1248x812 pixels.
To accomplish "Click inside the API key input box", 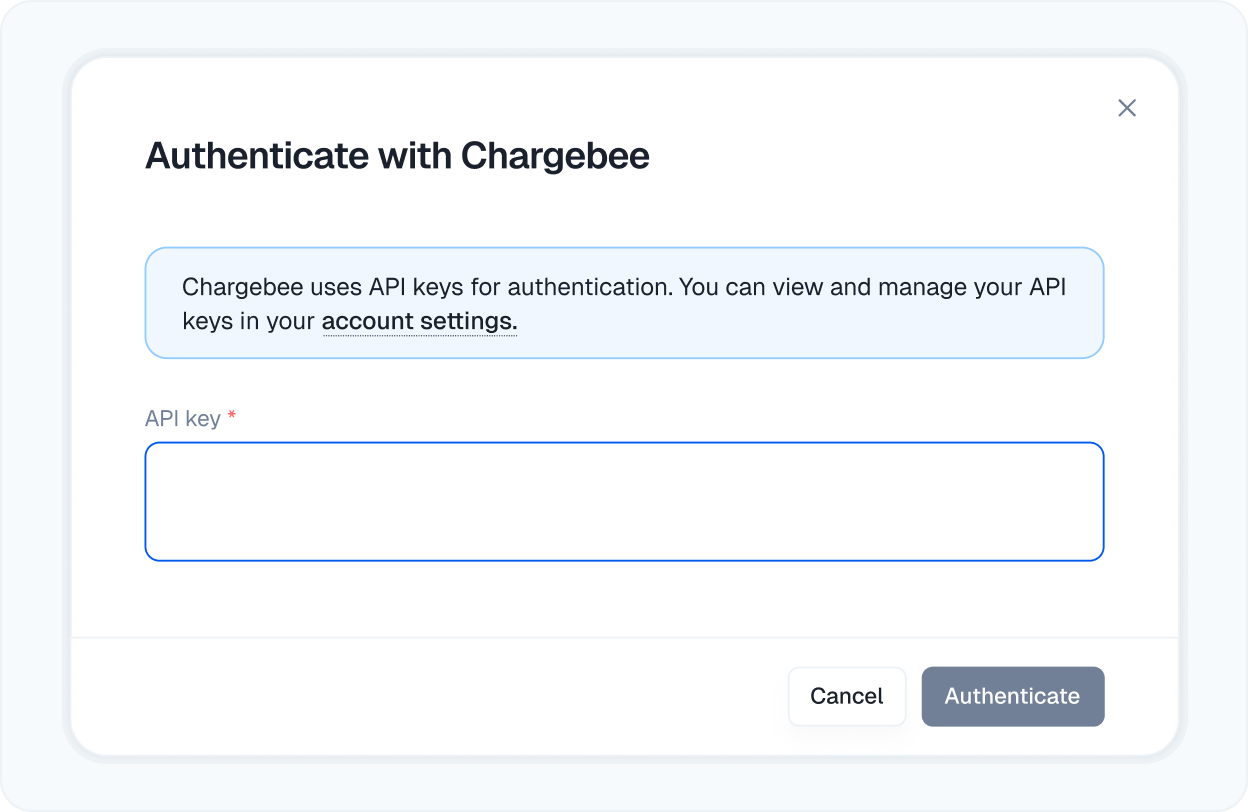I will [x=624, y=499].
